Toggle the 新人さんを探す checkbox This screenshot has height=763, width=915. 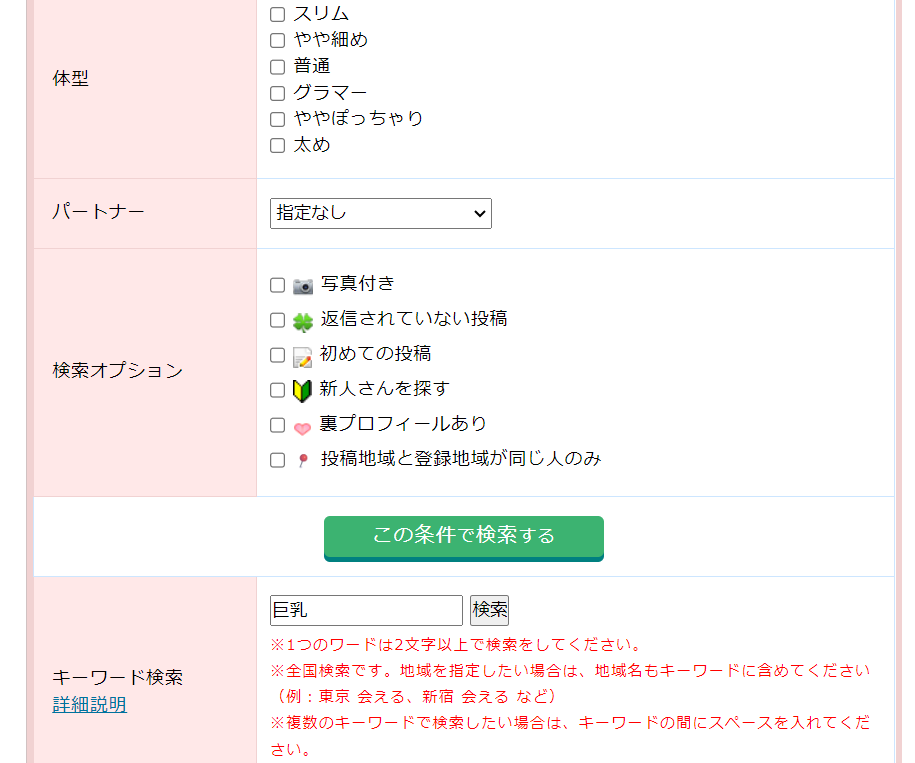278,390
